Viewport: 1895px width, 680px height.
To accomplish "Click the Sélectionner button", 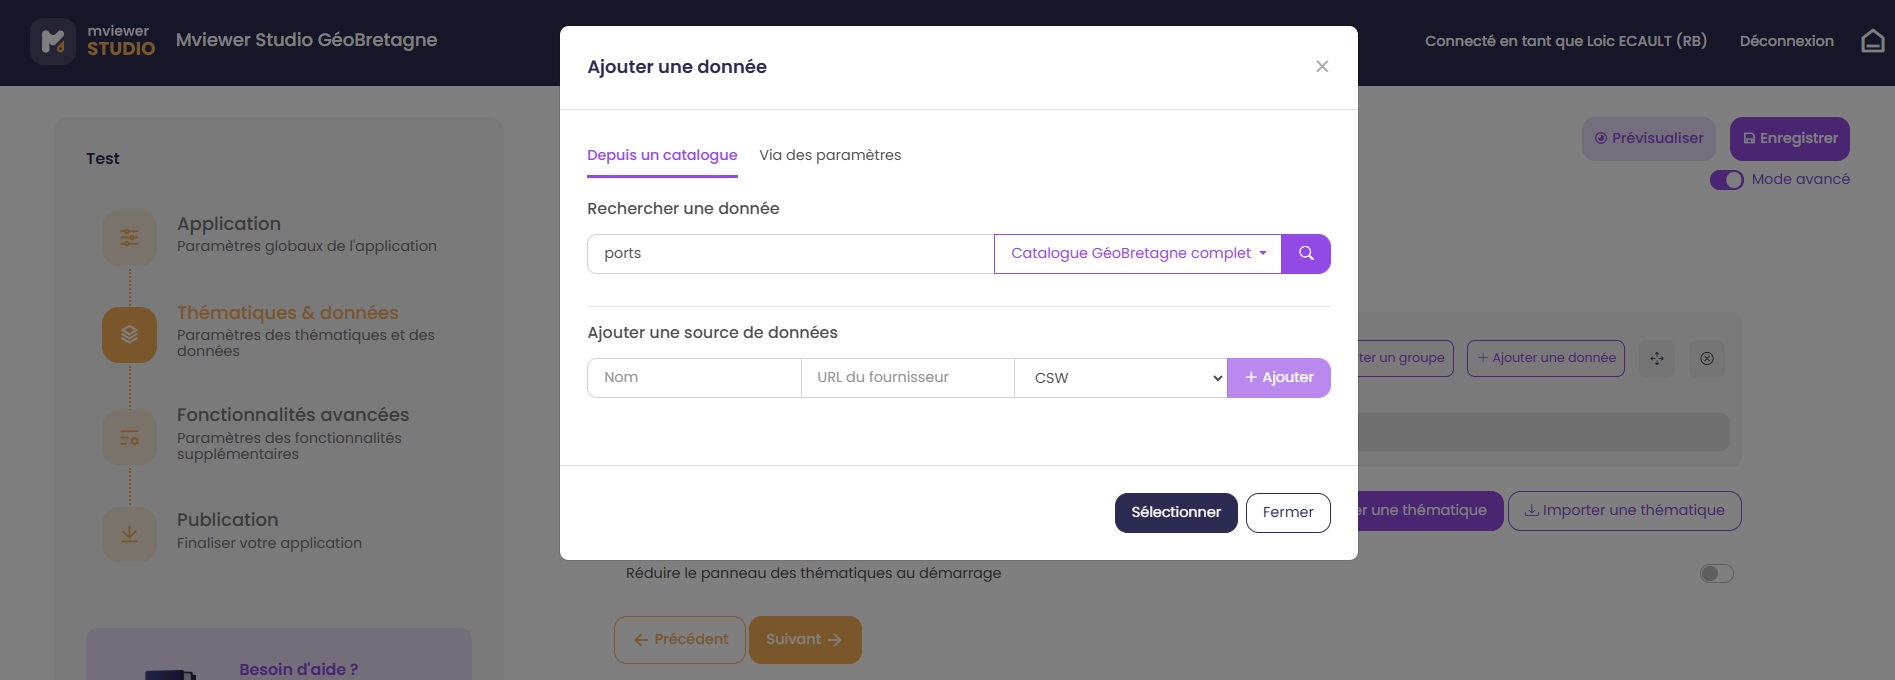I will (x=1176, y=513).
